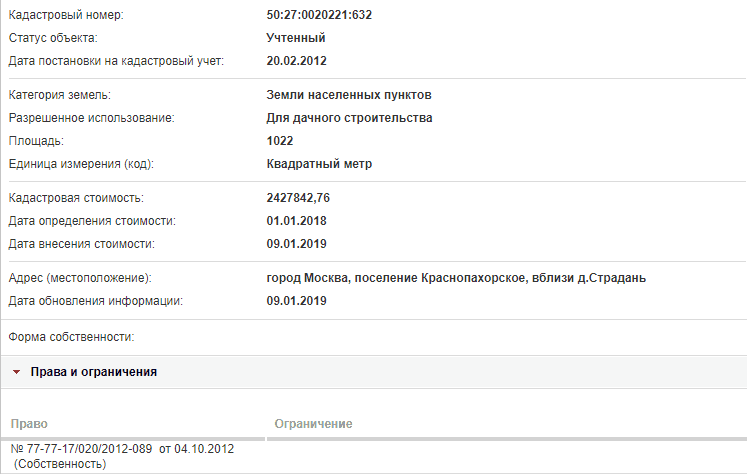Click the Квадратный метр unit value
Viewport: 747px width, 474px height.
[319, 164]
